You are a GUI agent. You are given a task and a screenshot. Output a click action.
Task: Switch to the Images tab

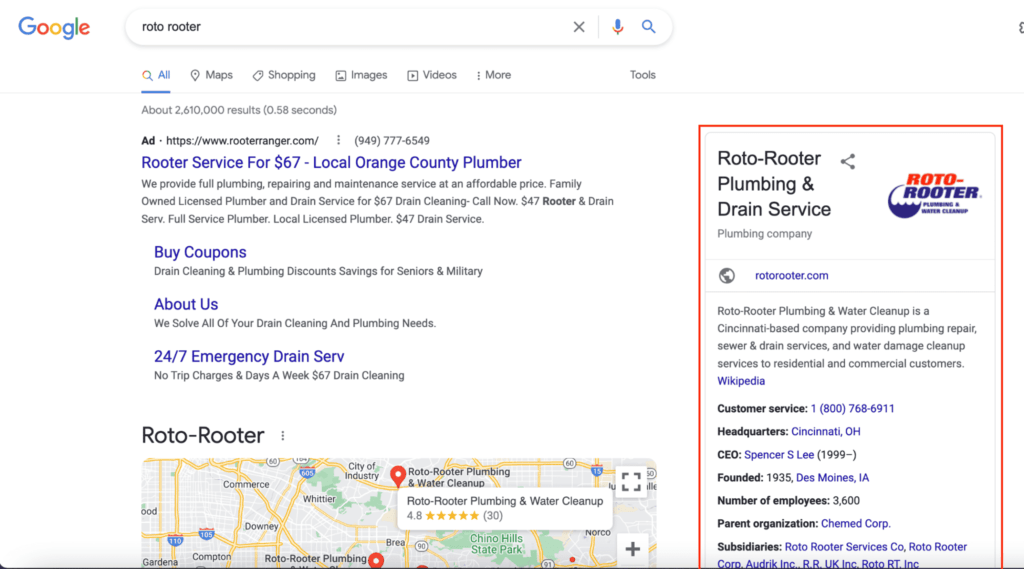click(x=361, y=75)
